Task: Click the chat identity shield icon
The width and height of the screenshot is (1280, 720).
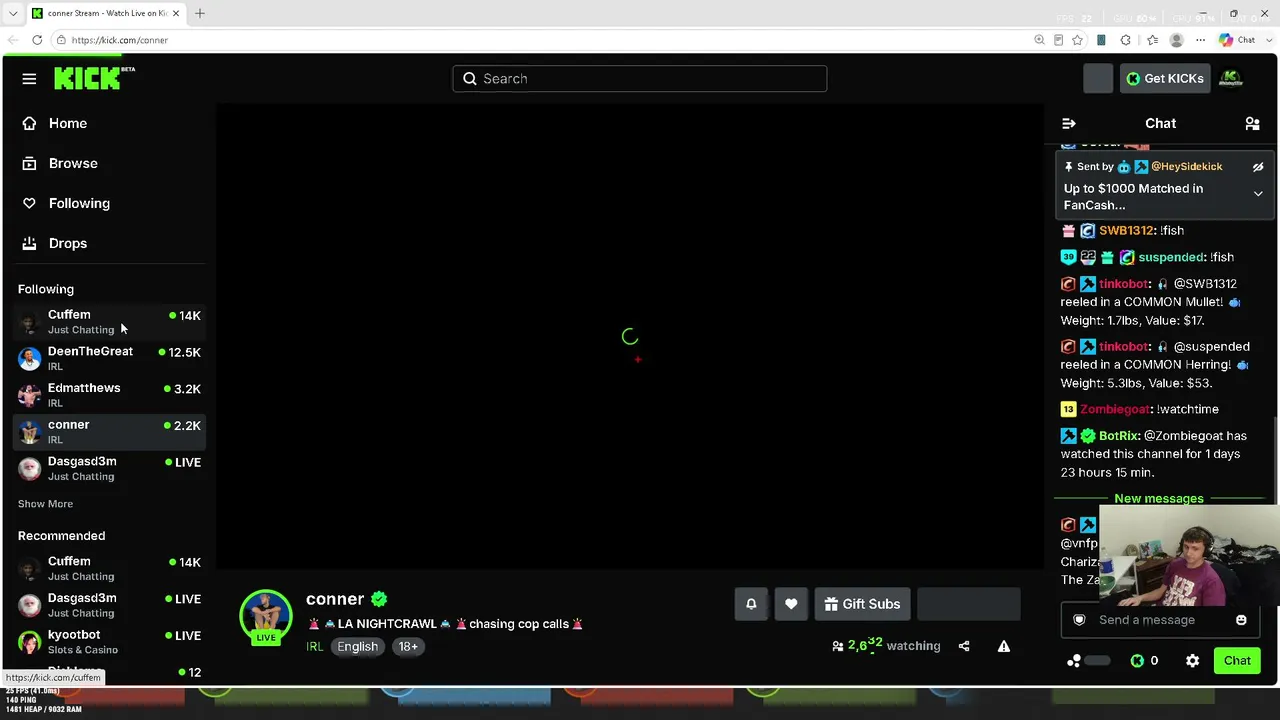Action: point(1079,620)
